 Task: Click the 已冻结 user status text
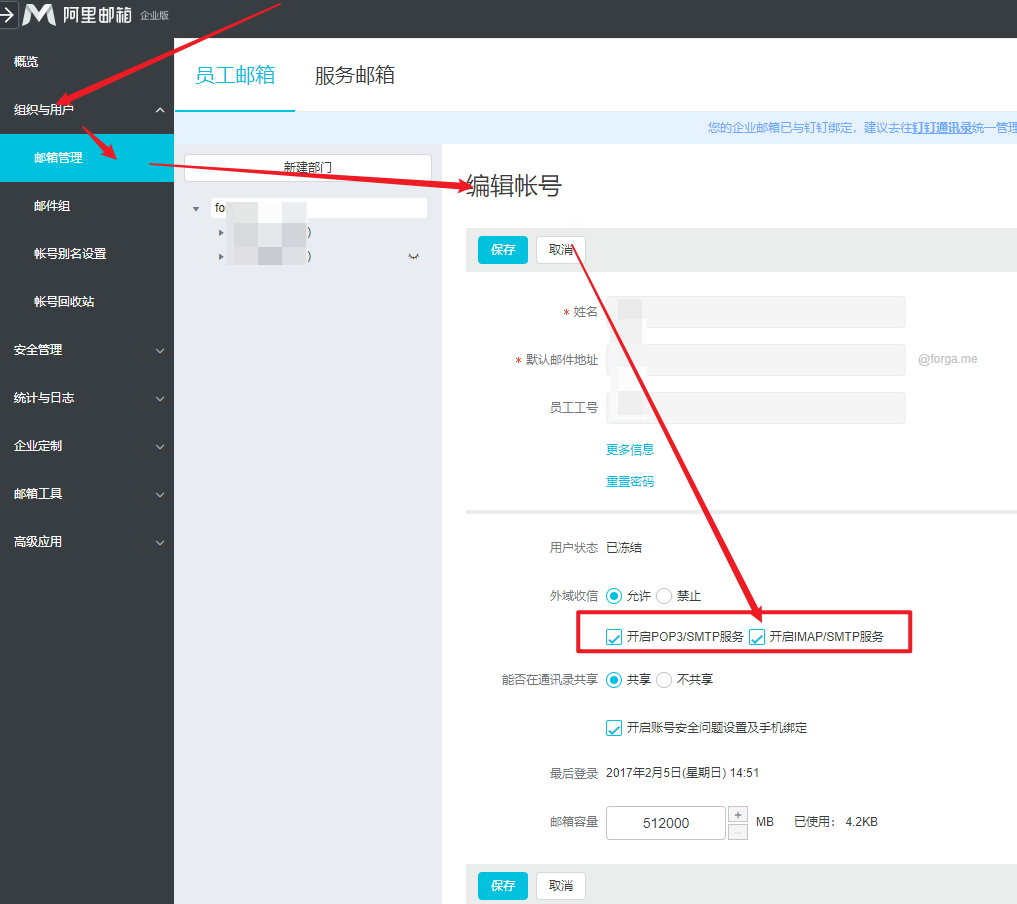624,548
